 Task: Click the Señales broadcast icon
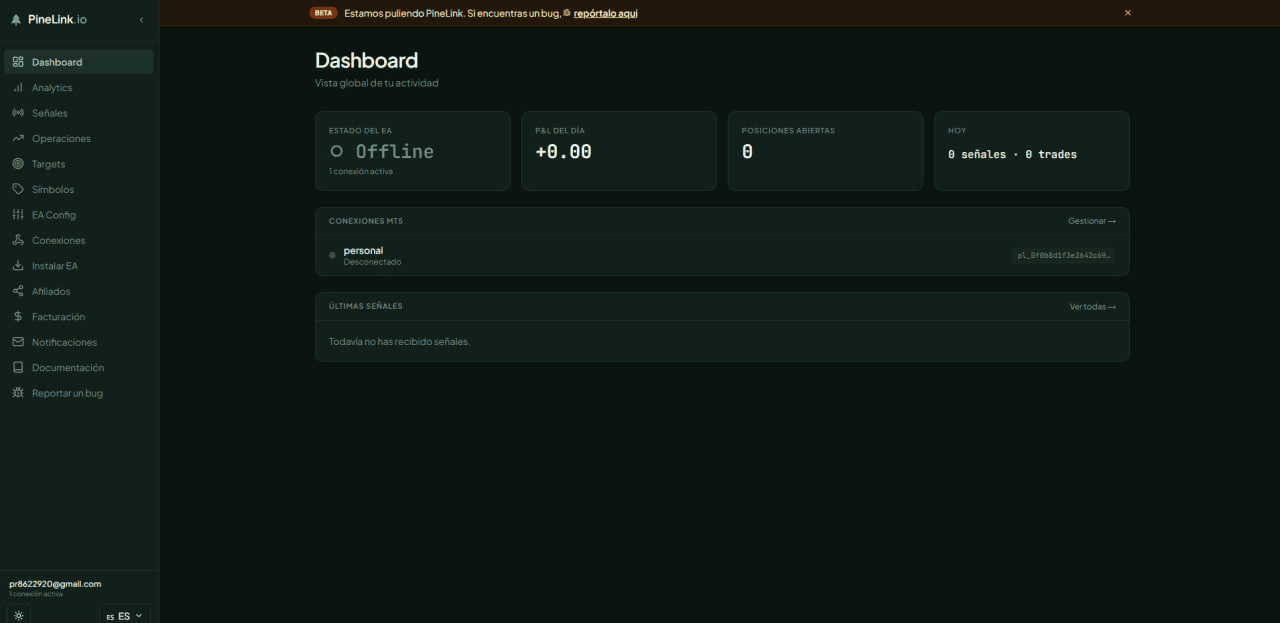(18, 113)
